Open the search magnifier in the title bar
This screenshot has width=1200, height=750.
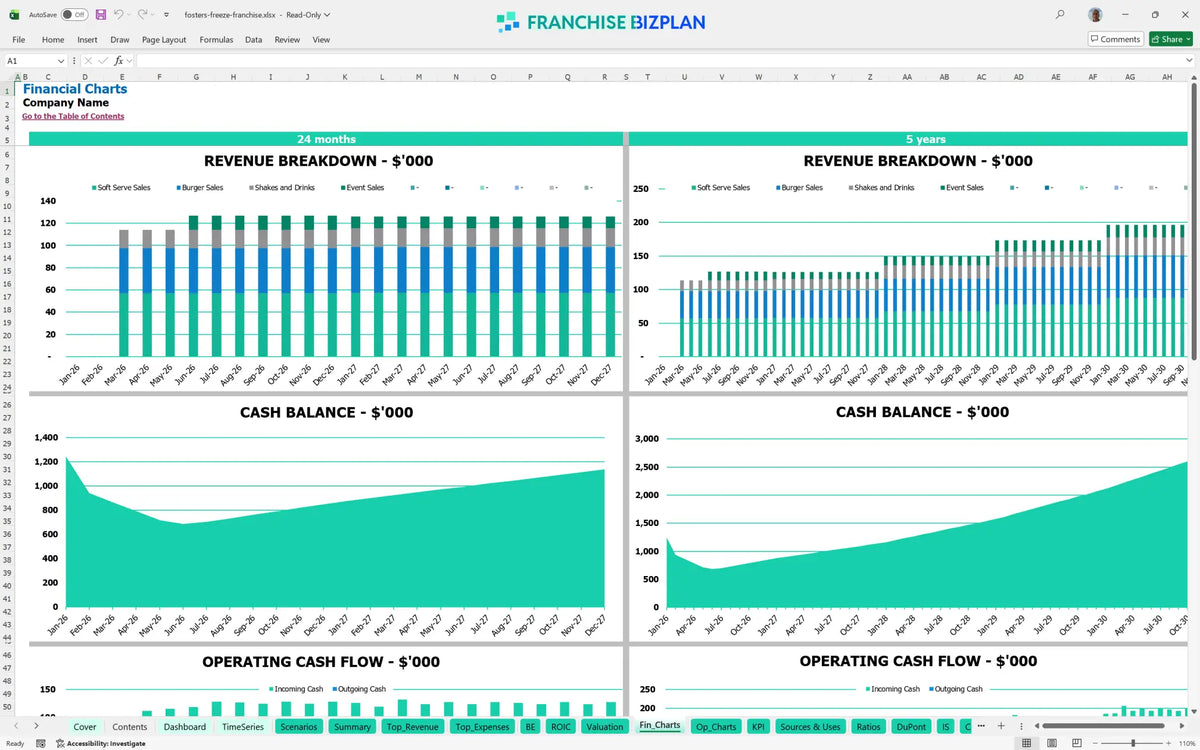pos(1060,15)
